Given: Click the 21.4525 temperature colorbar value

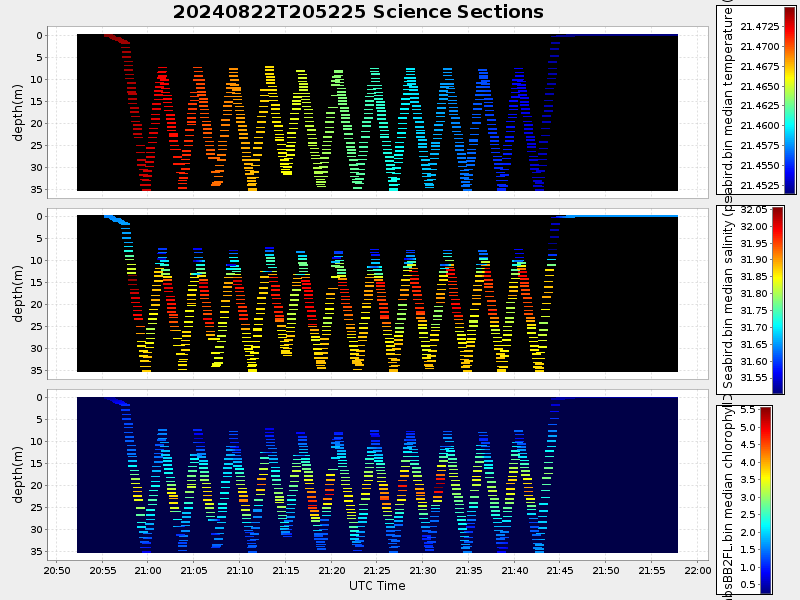Looking at the screenshot, I should [760, 185].
